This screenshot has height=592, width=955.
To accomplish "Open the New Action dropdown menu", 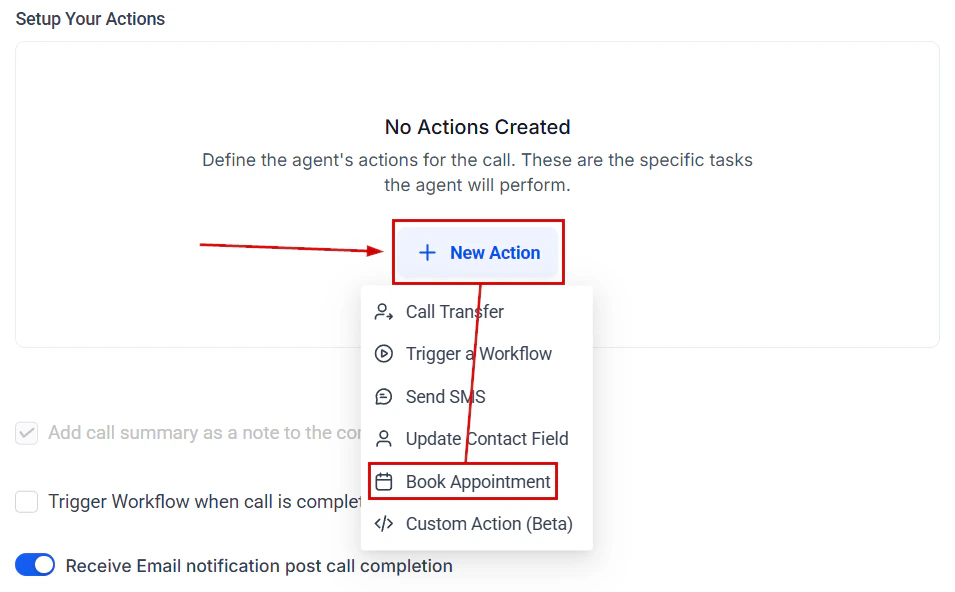I will pos(477,252).
